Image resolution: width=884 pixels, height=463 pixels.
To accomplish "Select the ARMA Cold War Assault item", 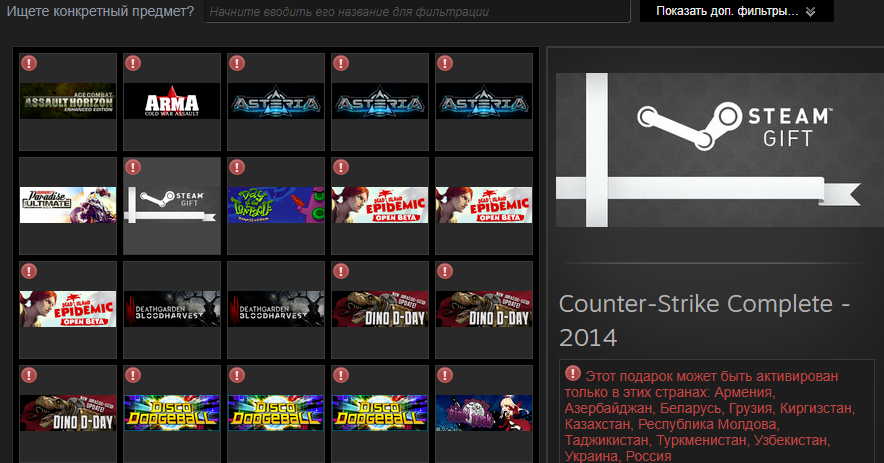I will [172, 102].
